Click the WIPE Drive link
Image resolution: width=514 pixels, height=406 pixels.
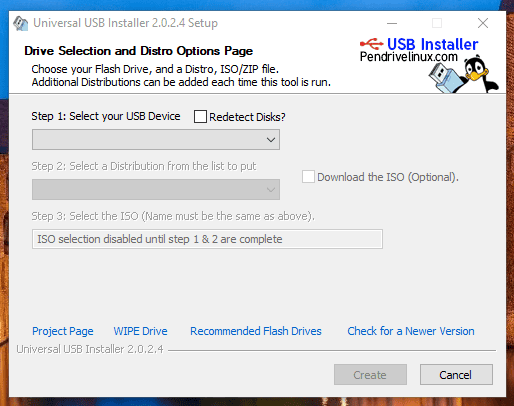[x=140, y=331]
